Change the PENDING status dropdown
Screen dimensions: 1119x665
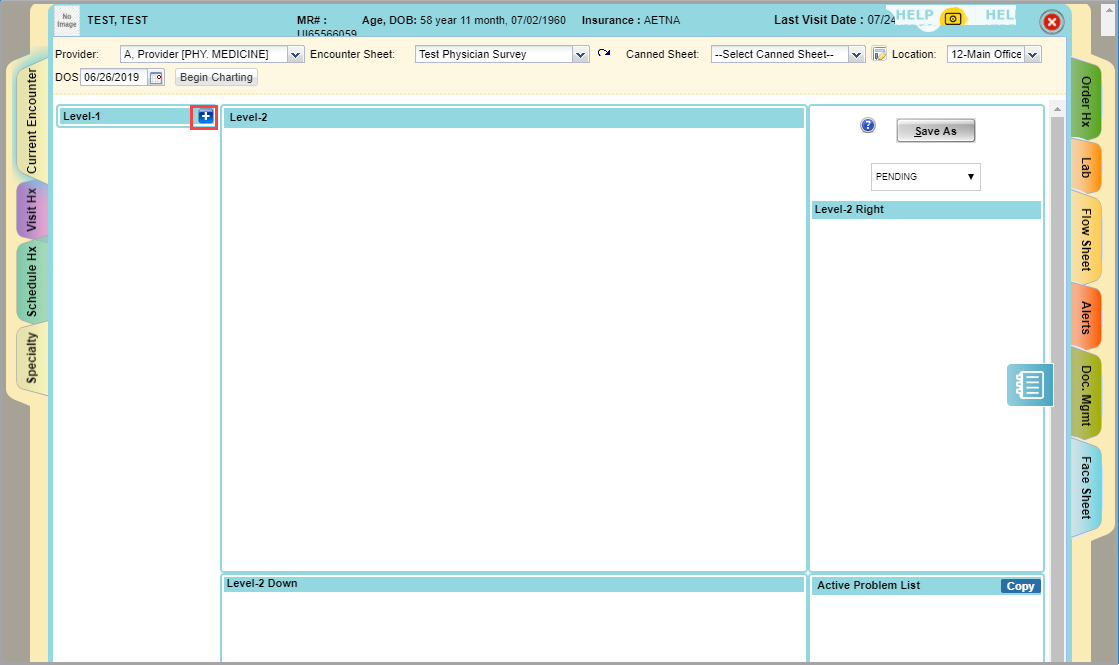pos(925,177)
